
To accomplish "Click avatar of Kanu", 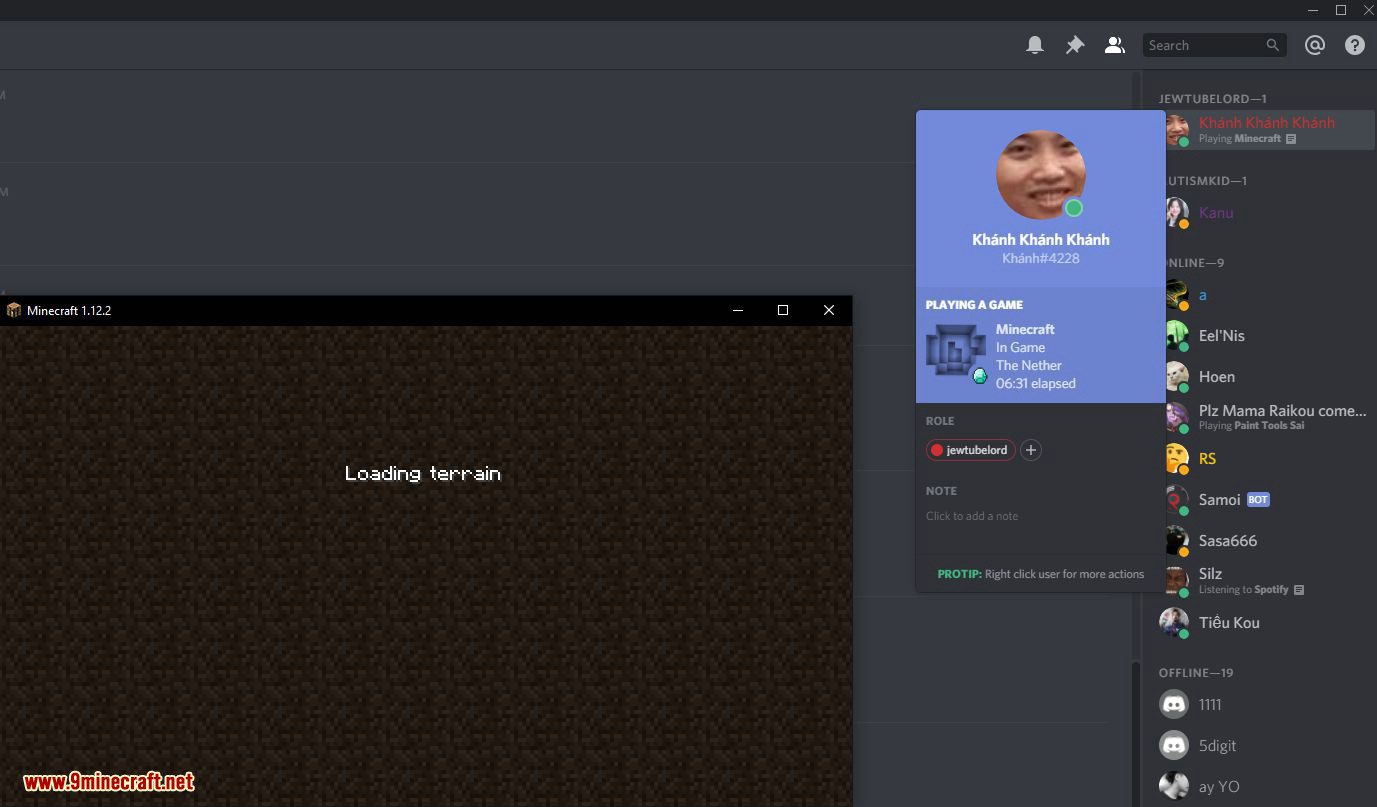I will point(1175,212).
